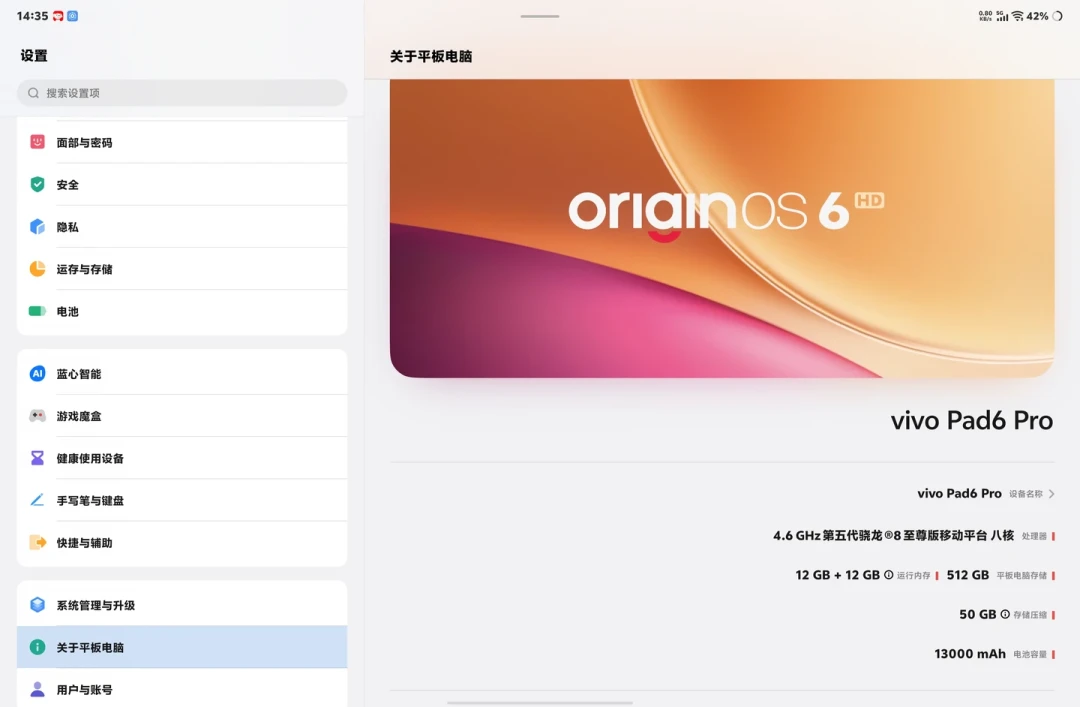Viewport: 1080px width, 707px height.
Task: Tap the 关于平板电脑 page header
Action: (x=431, y=57)
